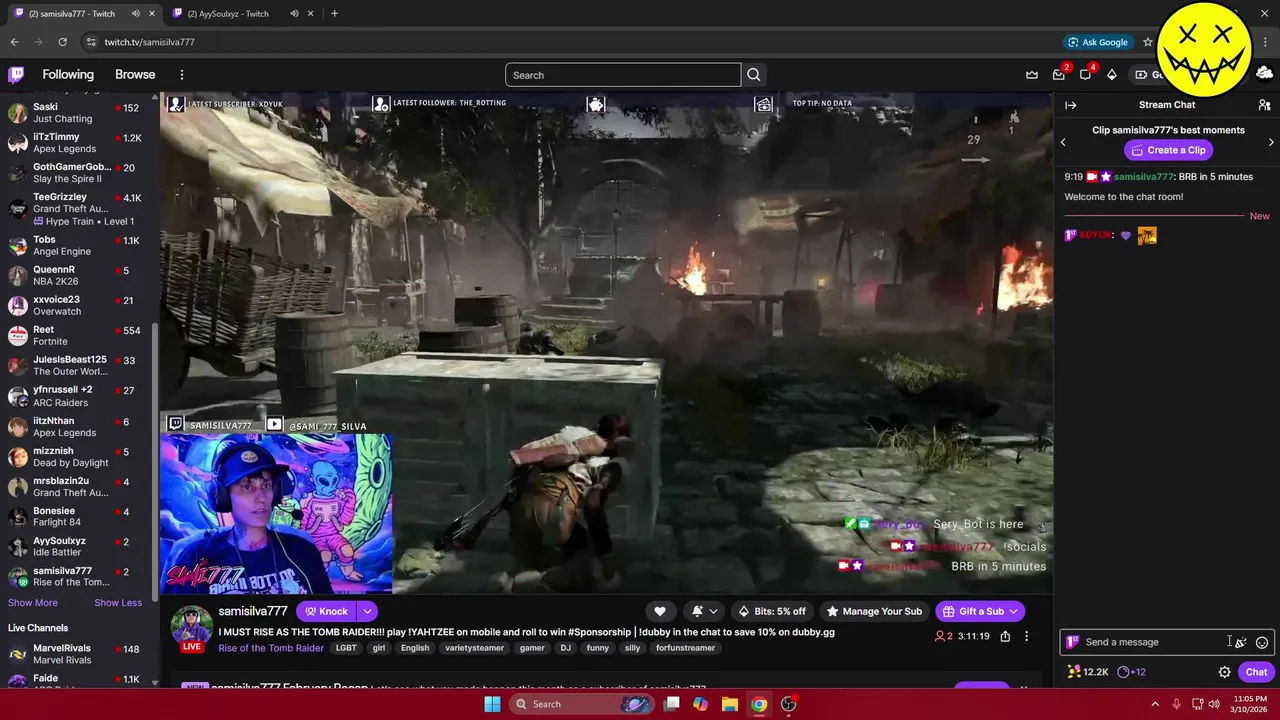This screenshot has height=720, width=1280.
Task: Open Saski Just Chatting channel
Action: 79,113
